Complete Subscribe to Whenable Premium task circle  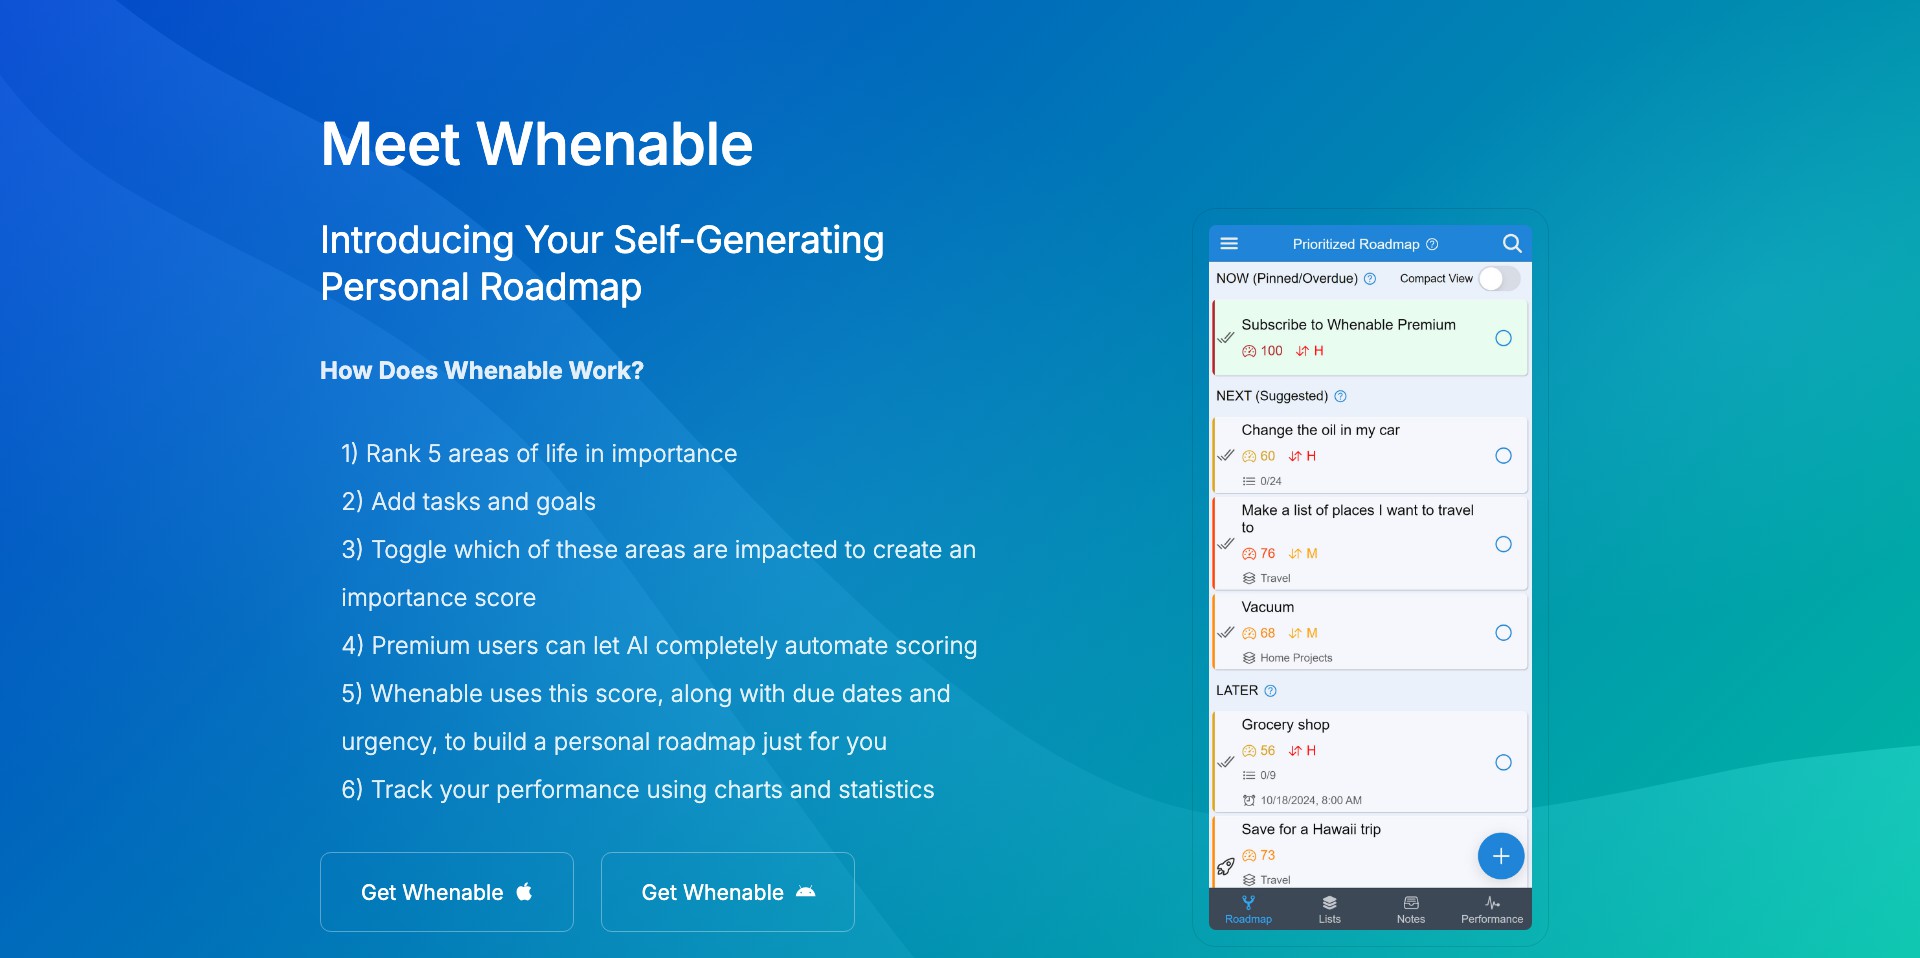(1503, 338)
